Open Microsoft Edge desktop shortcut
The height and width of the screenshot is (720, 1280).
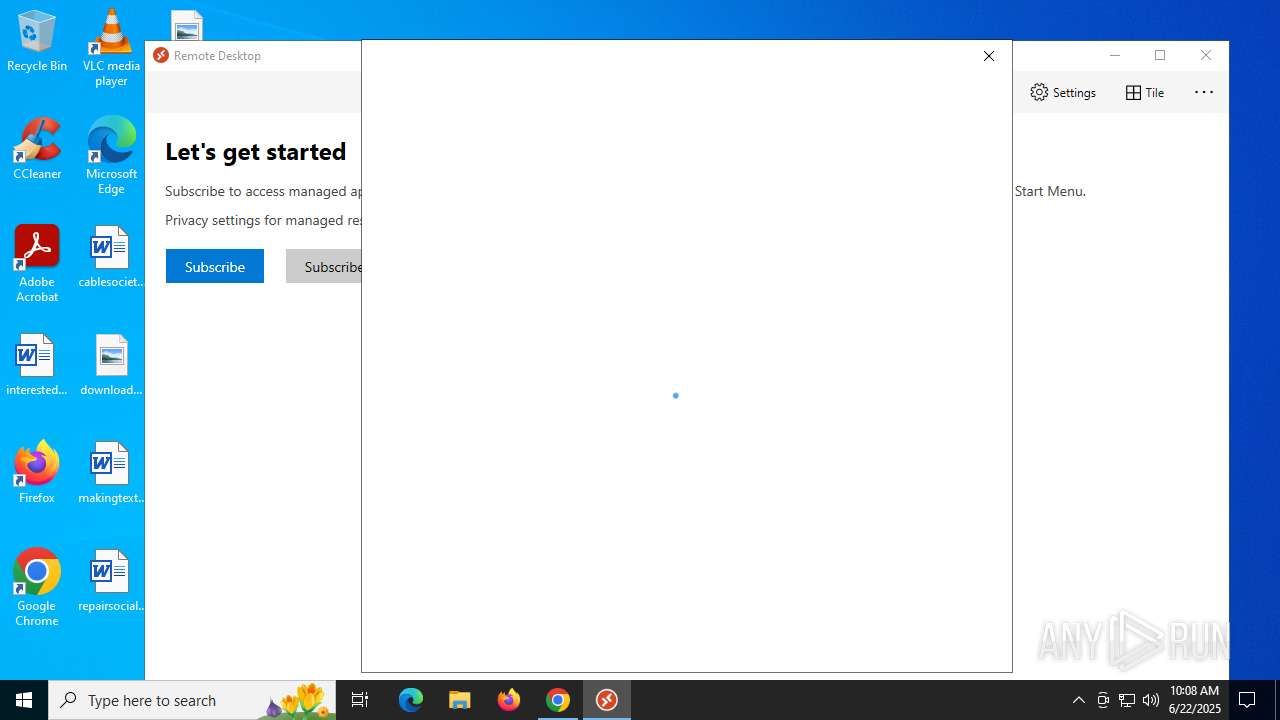click(x=111, y=155)
